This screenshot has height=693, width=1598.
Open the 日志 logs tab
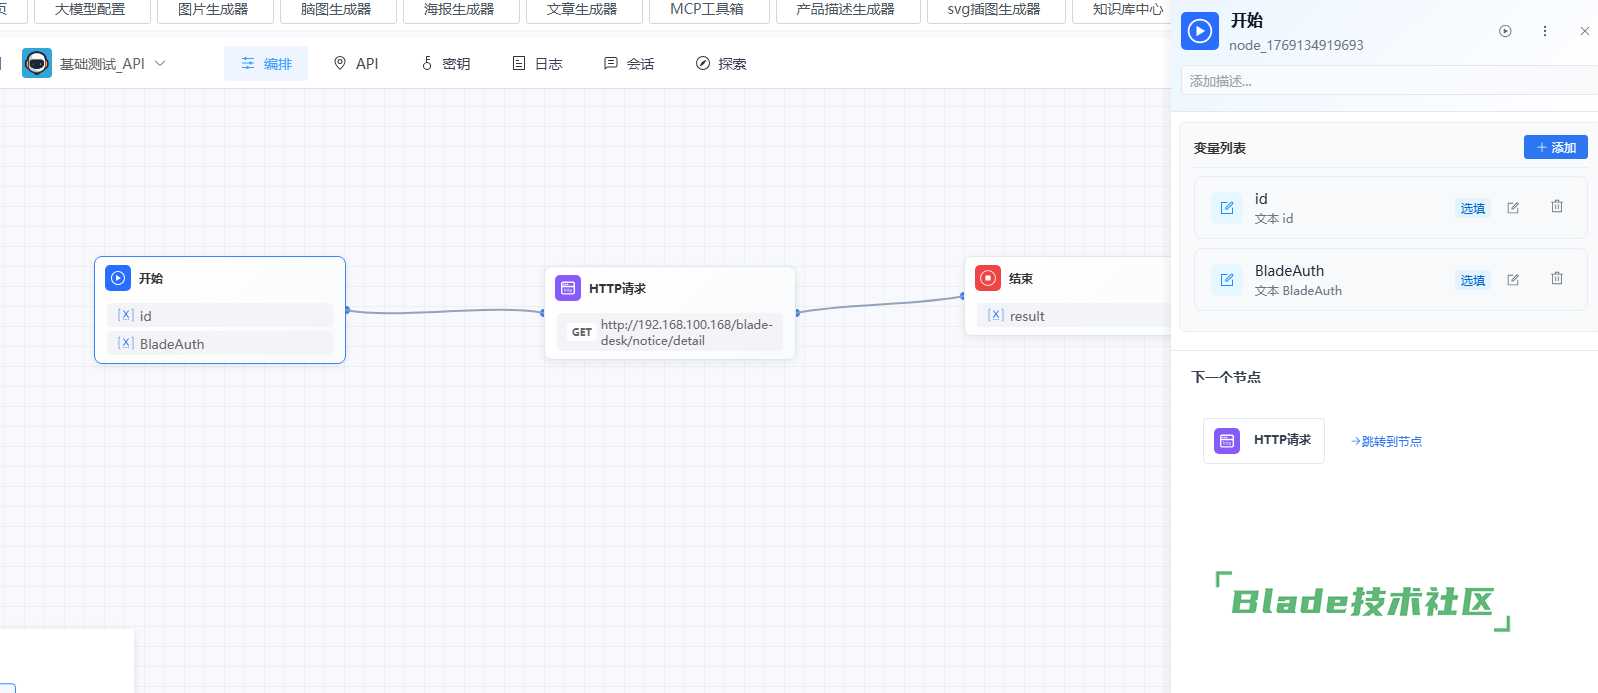pyautogui.click(x=537, y=64)
